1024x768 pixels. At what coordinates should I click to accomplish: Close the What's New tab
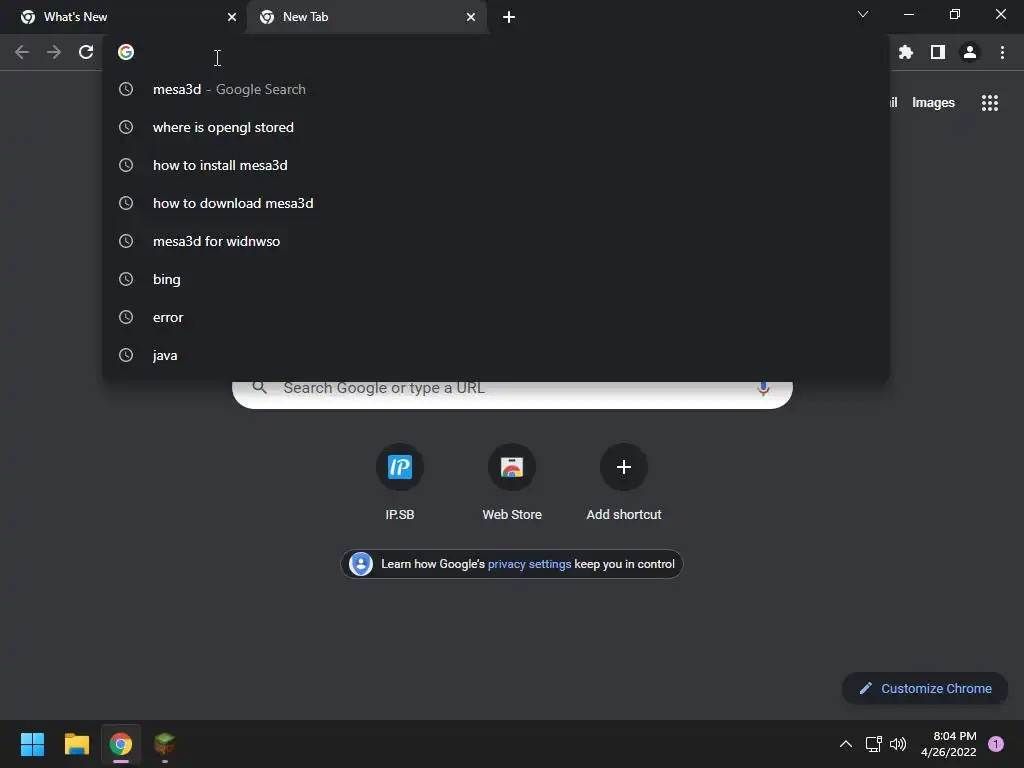pos(232,17)
